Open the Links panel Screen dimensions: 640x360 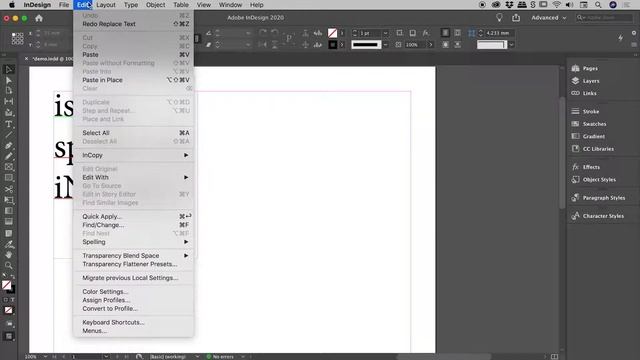[584, 93]
